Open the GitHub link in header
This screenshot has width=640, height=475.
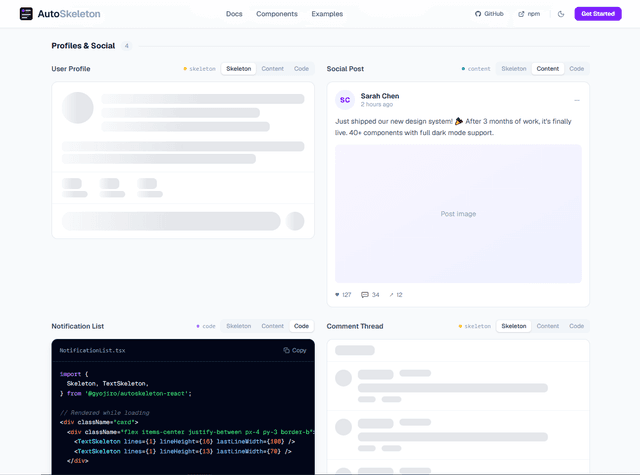pyautogui.click(x=489, y=14)
